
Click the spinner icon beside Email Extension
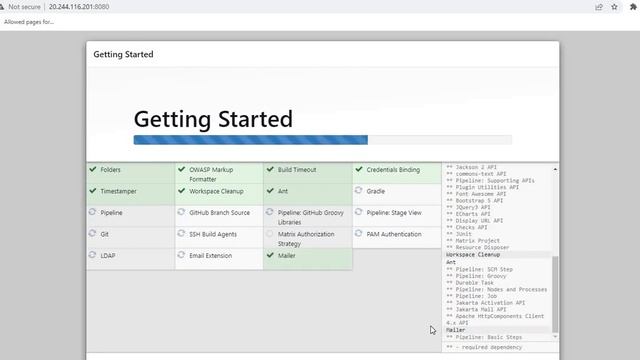click(182, 255)
